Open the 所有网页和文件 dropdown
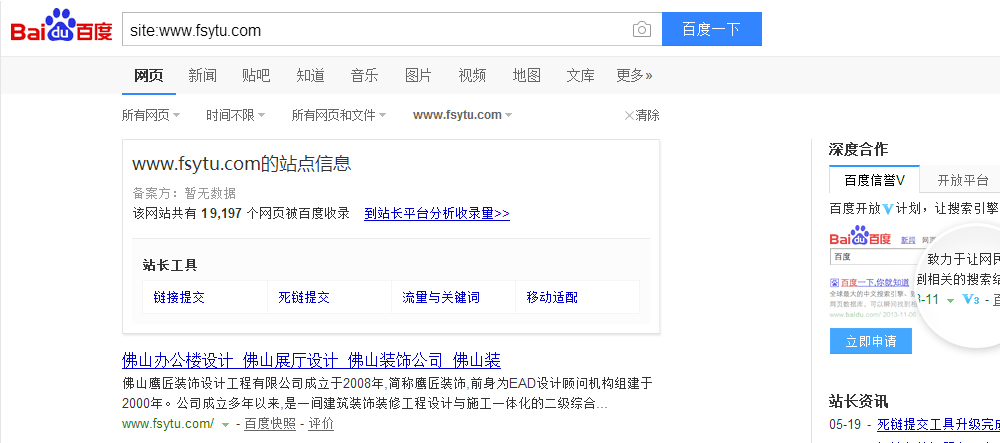 (x=339, y=115)
